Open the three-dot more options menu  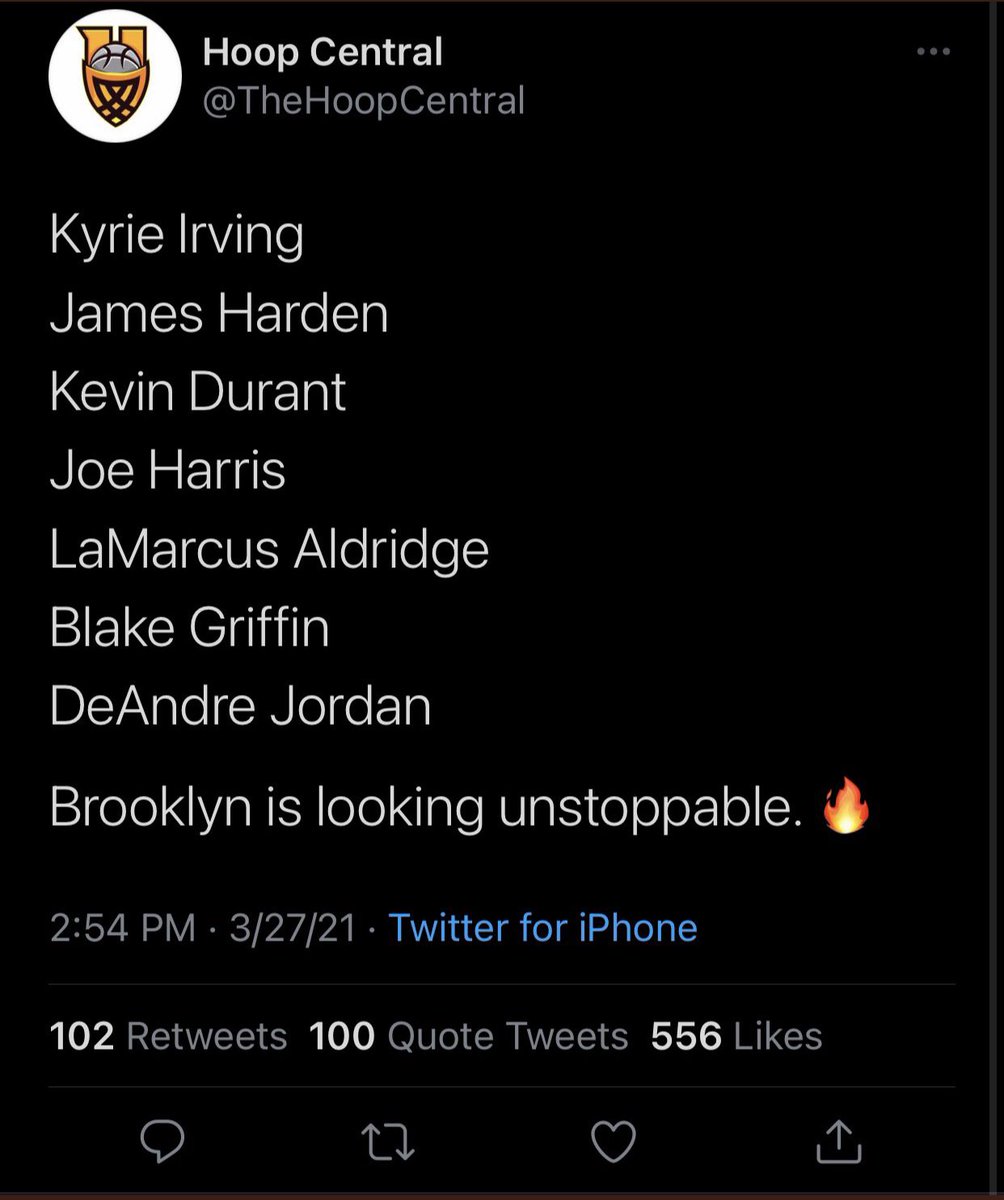tap(936, 52)
